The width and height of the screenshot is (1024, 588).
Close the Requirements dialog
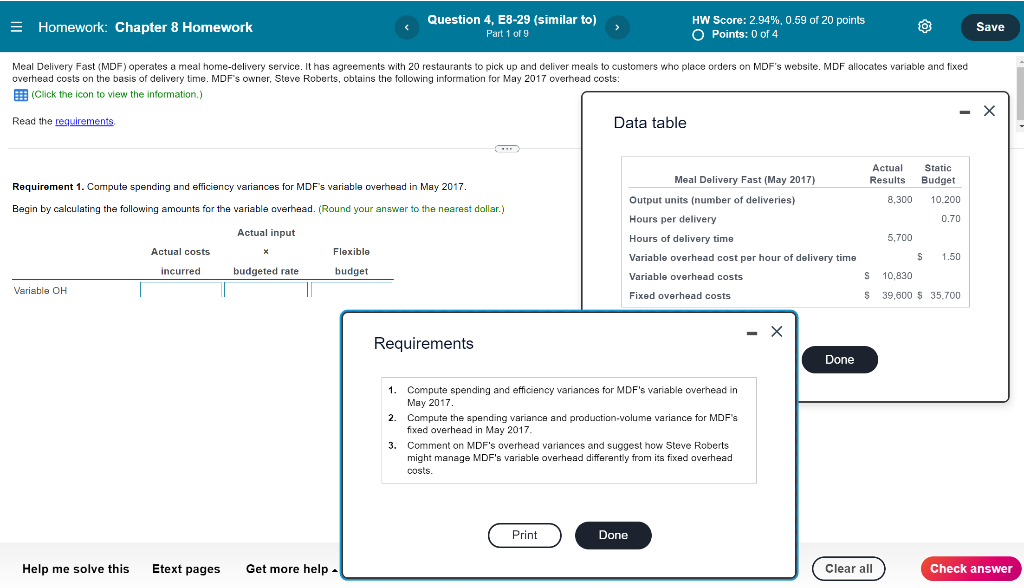pos(776,331)
